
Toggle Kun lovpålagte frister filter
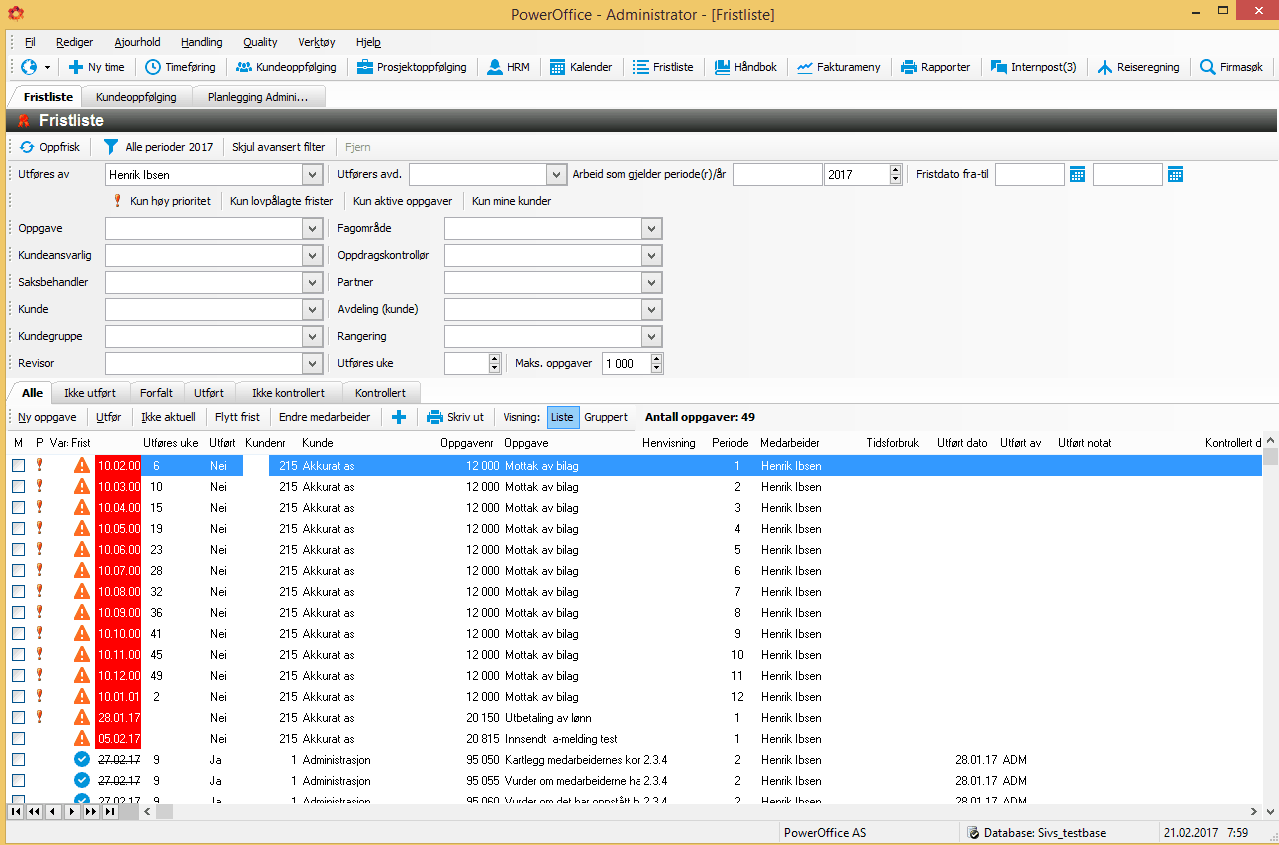(282, 201)
